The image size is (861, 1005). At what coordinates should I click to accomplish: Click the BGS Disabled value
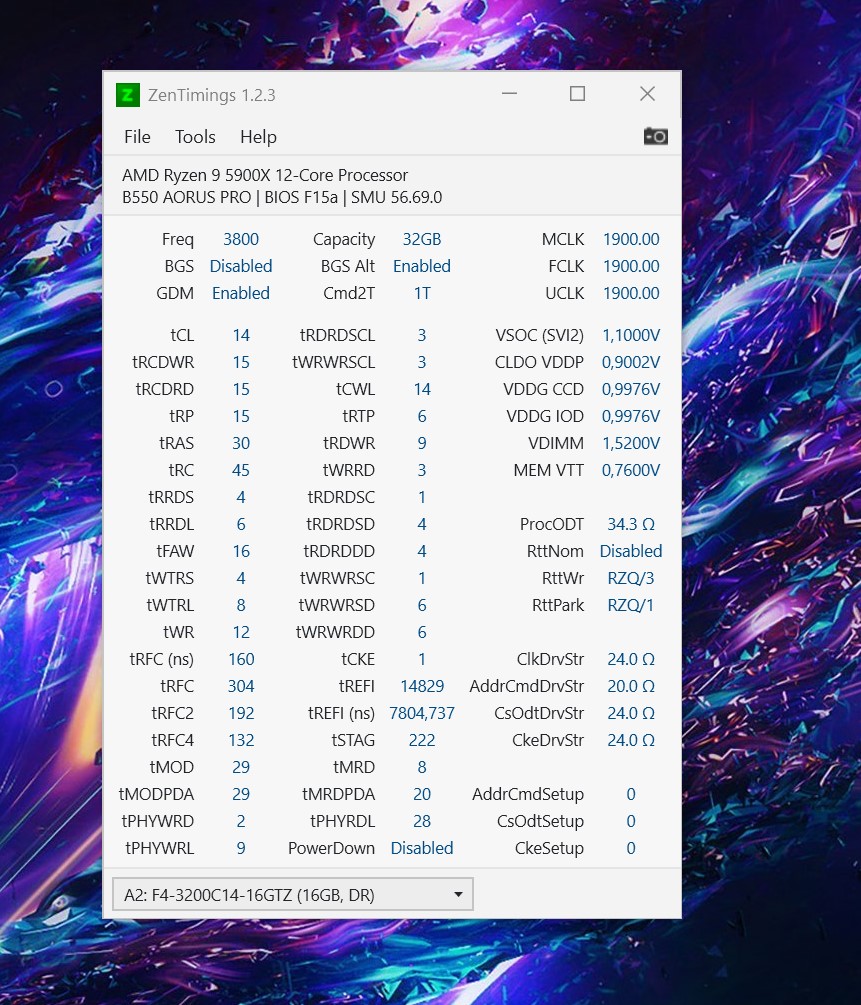click(x=241, y=266)
